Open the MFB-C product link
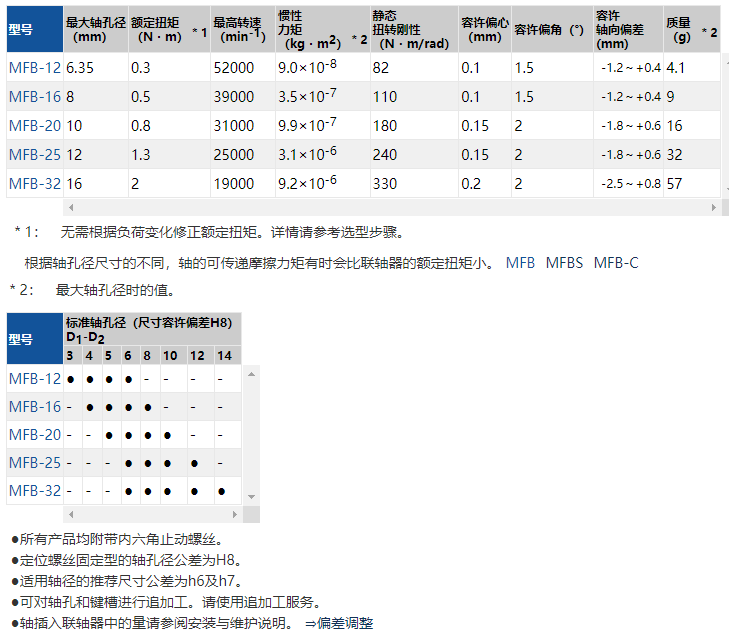This screenshot has height=634, width=729. click(616, 263)
